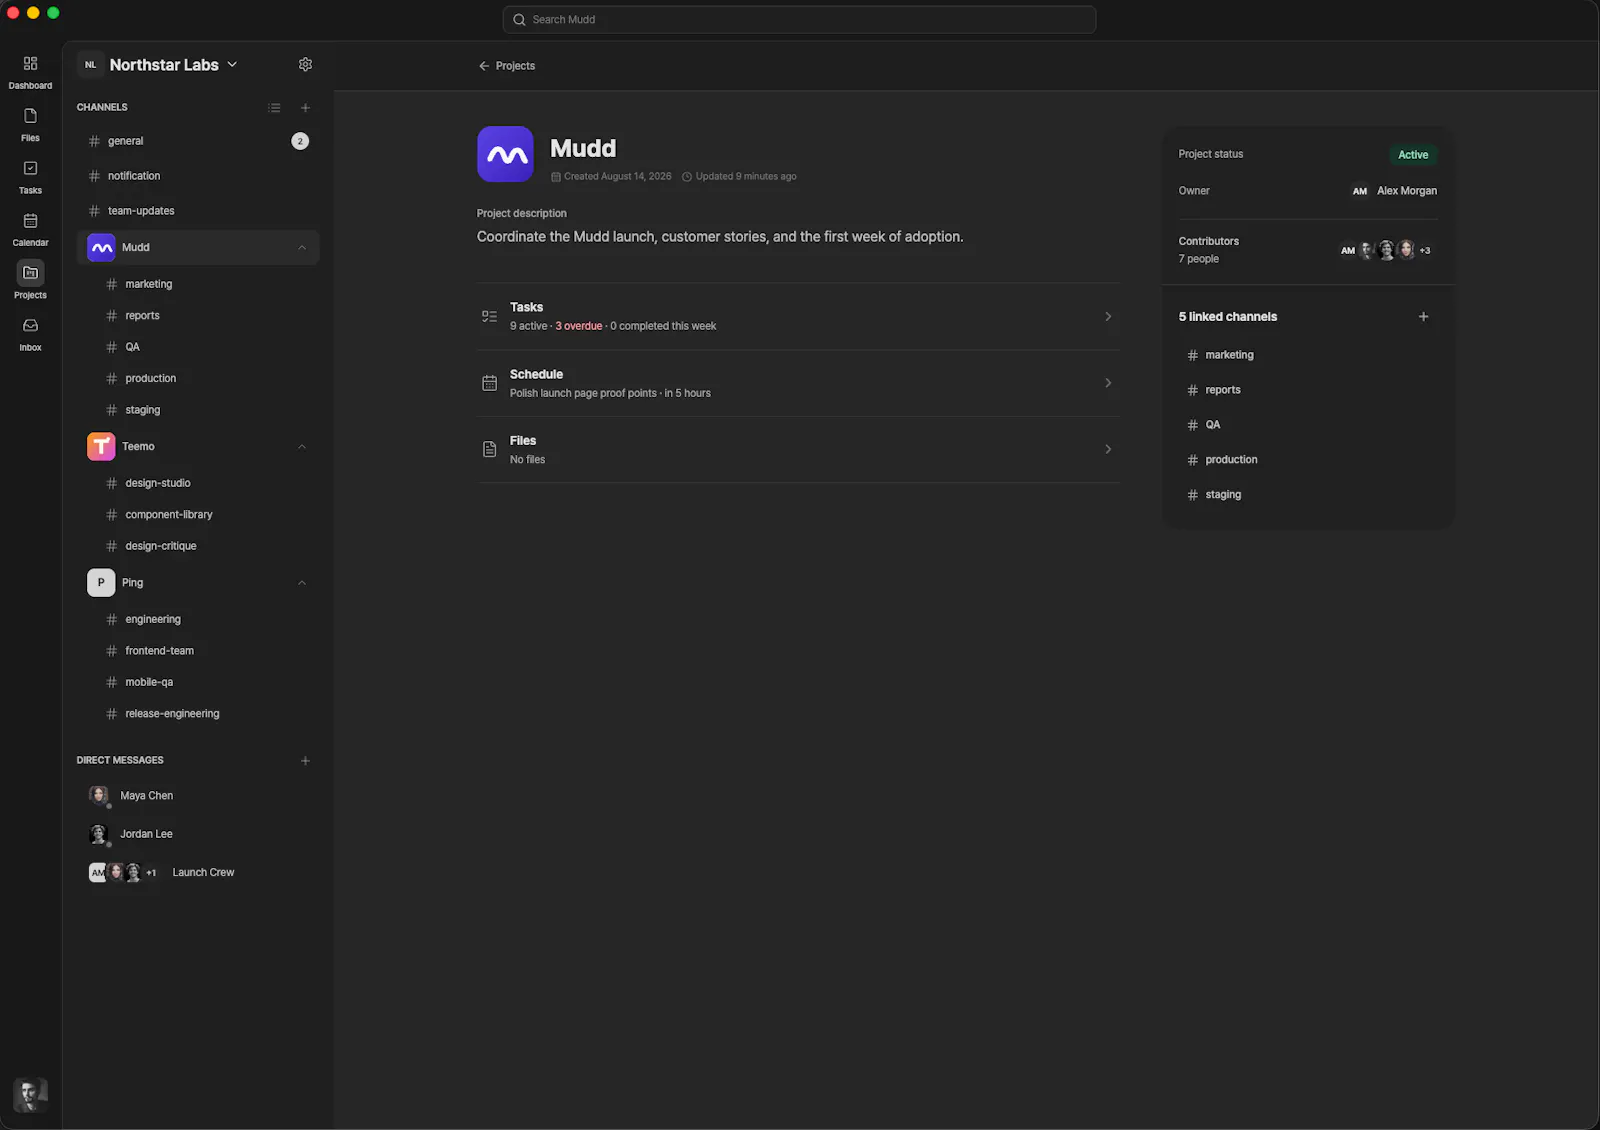Click the Files document icon in project
The image size is (1600, 1130).
click(x=489, y=449)
